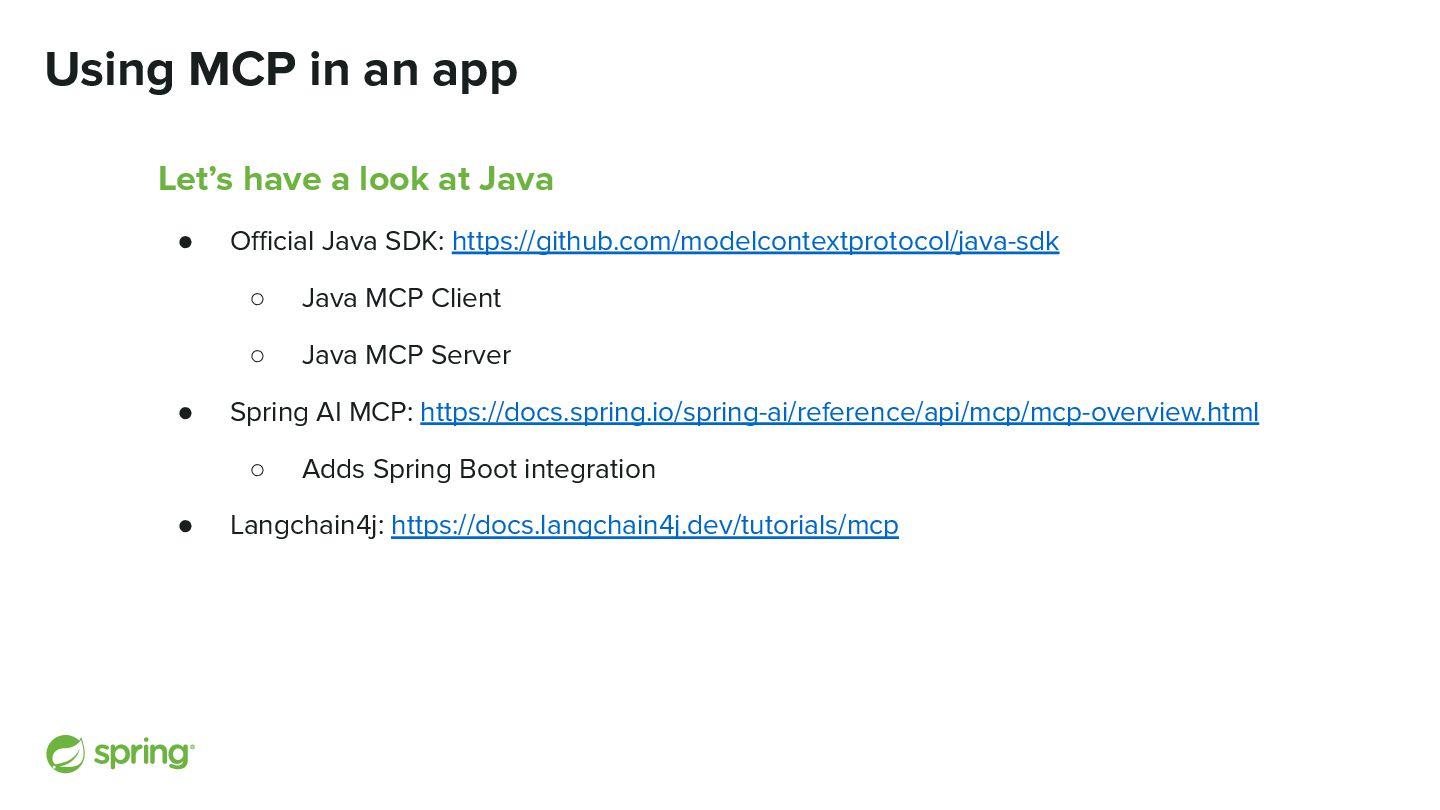Open the langchain4j MCP tutorials link
This screenshot has width=1440, height=810.
[645, 525]
